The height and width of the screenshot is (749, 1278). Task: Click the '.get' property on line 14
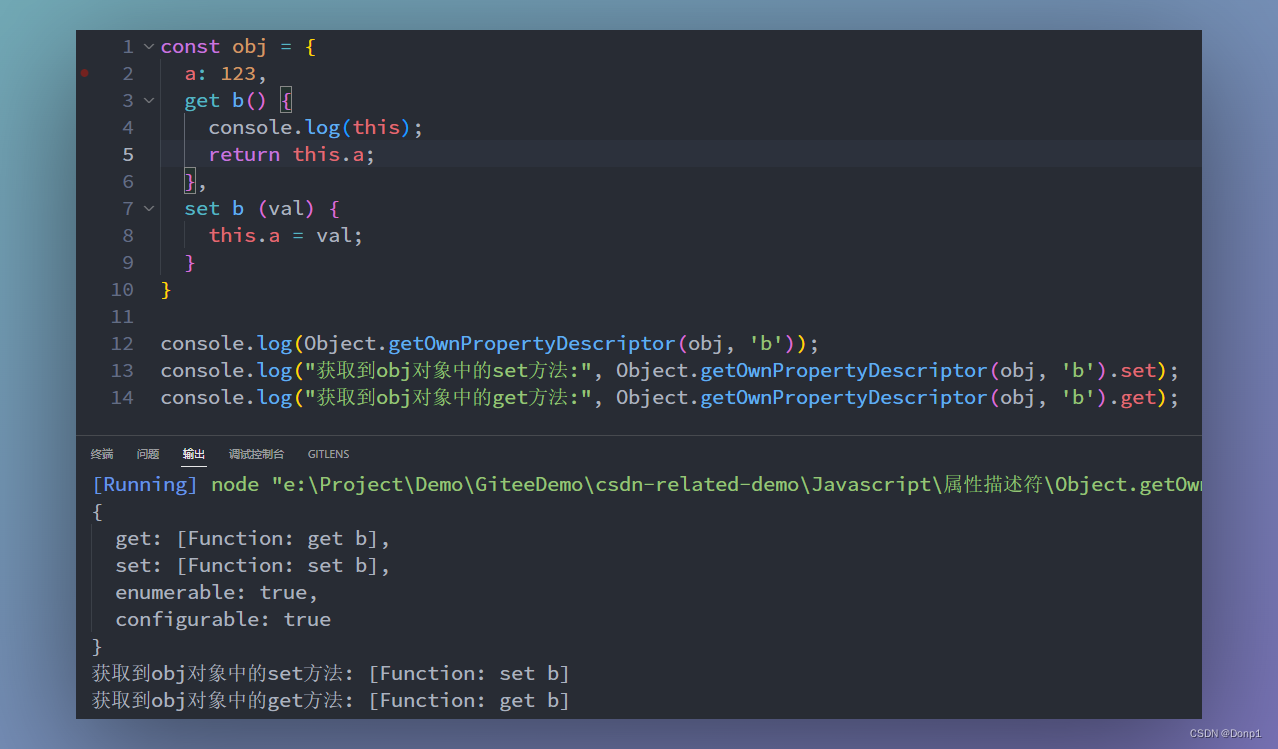click(x=1132, y=397)
